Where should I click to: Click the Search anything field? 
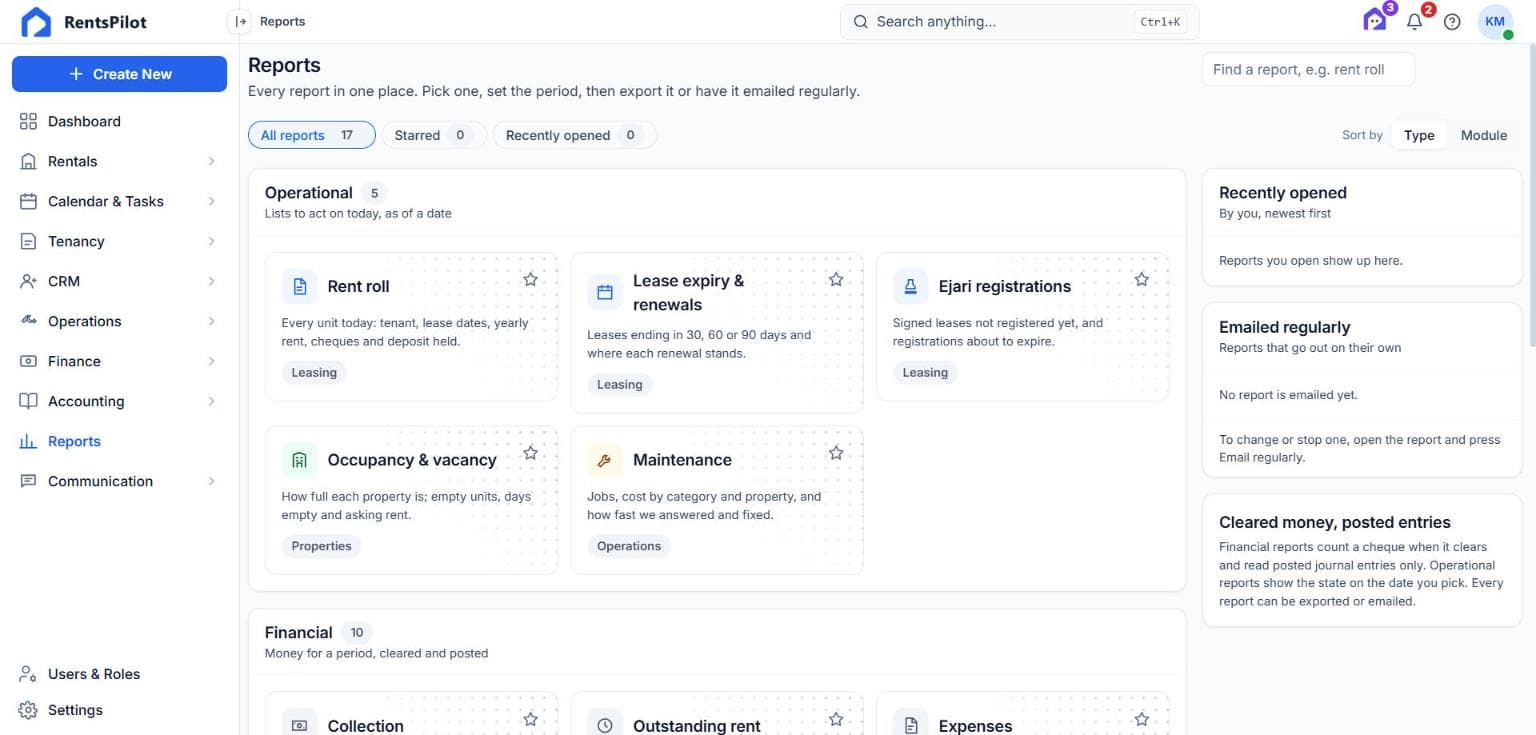tap(1019, 21)
